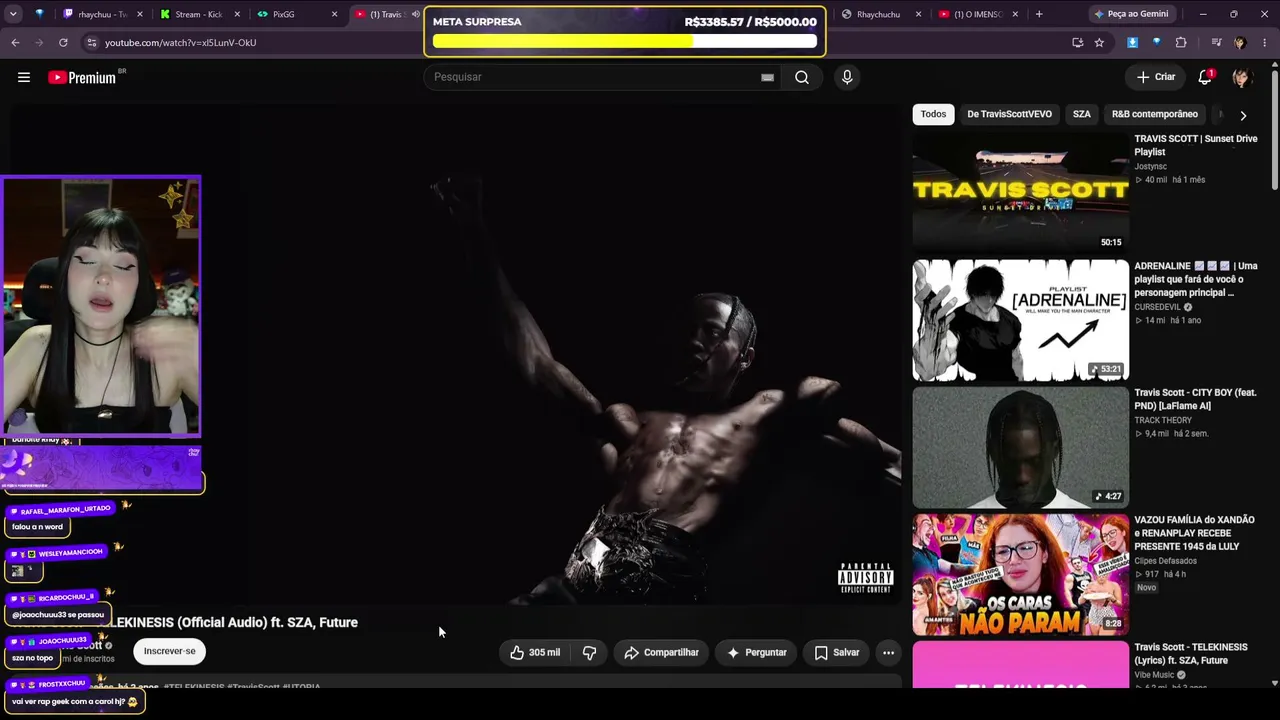Mute the Travis Scott tab audio icon
This screenshot has width=1280, height=720.
pyautogui.click(x=415, y=14)
